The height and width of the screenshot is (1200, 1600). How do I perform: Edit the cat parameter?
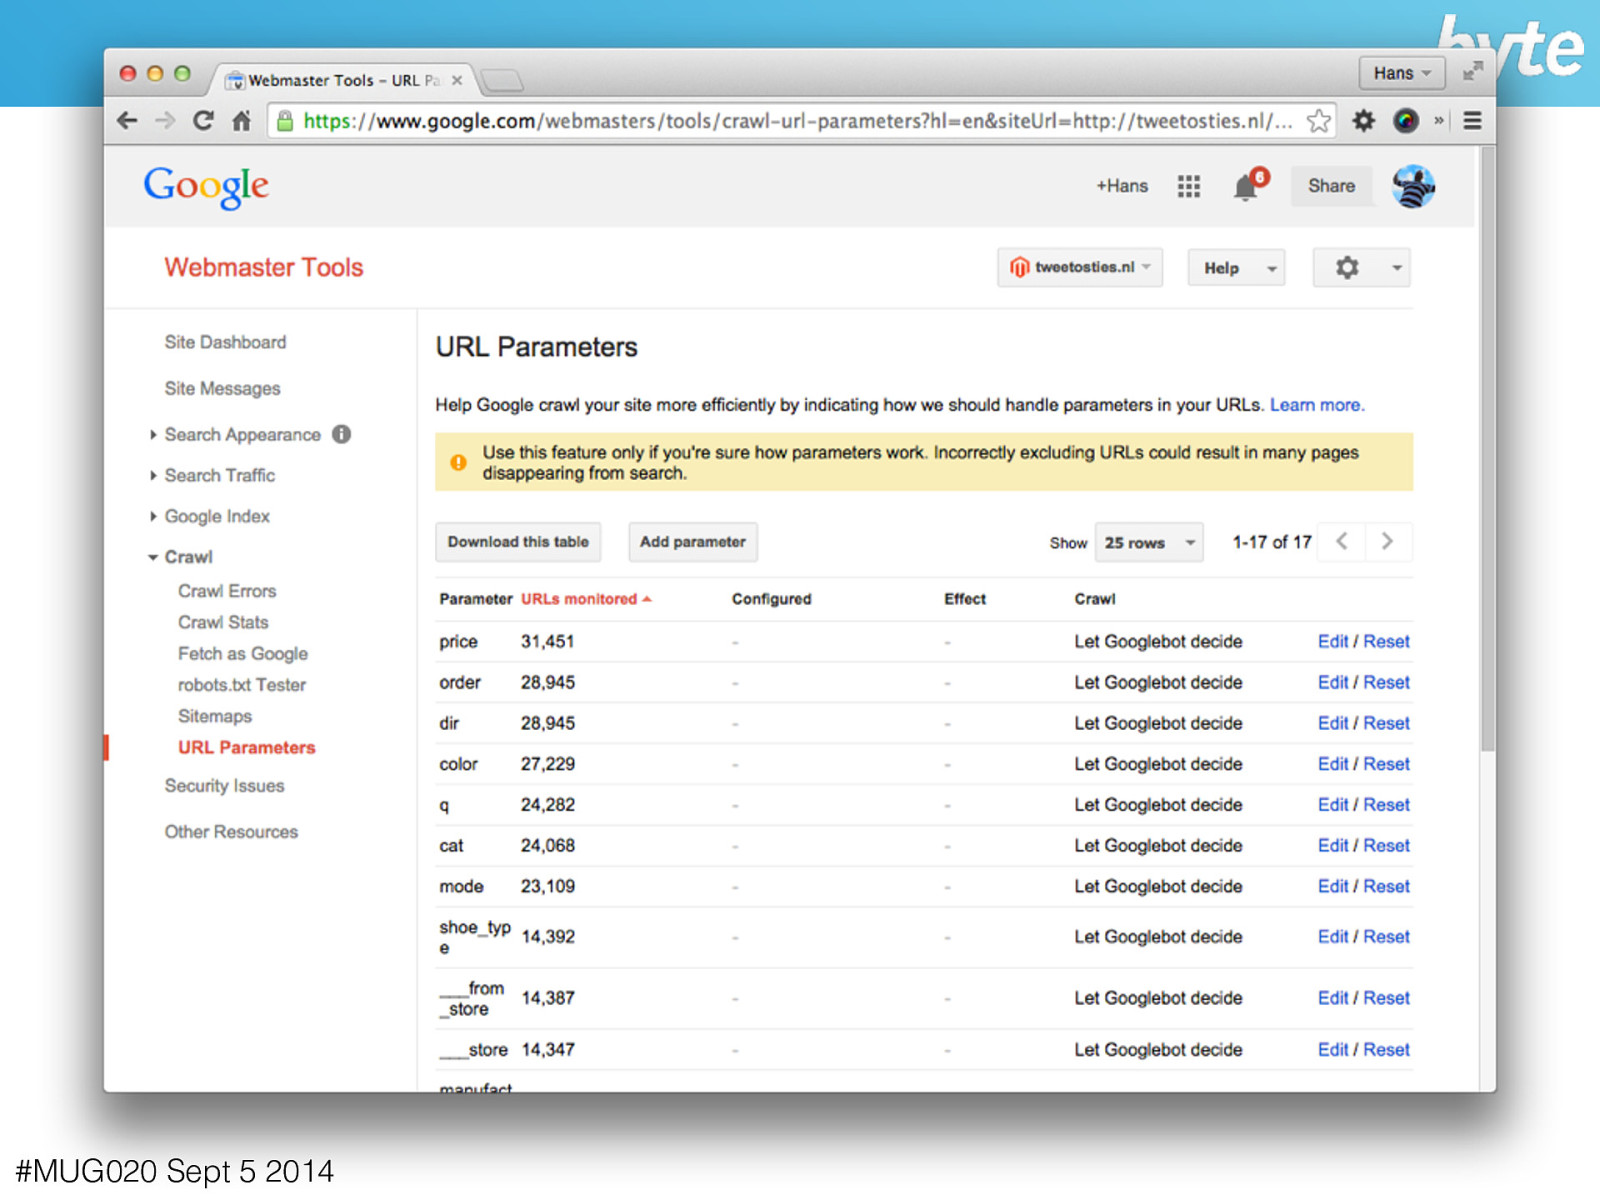click(x=1333, y=846)
